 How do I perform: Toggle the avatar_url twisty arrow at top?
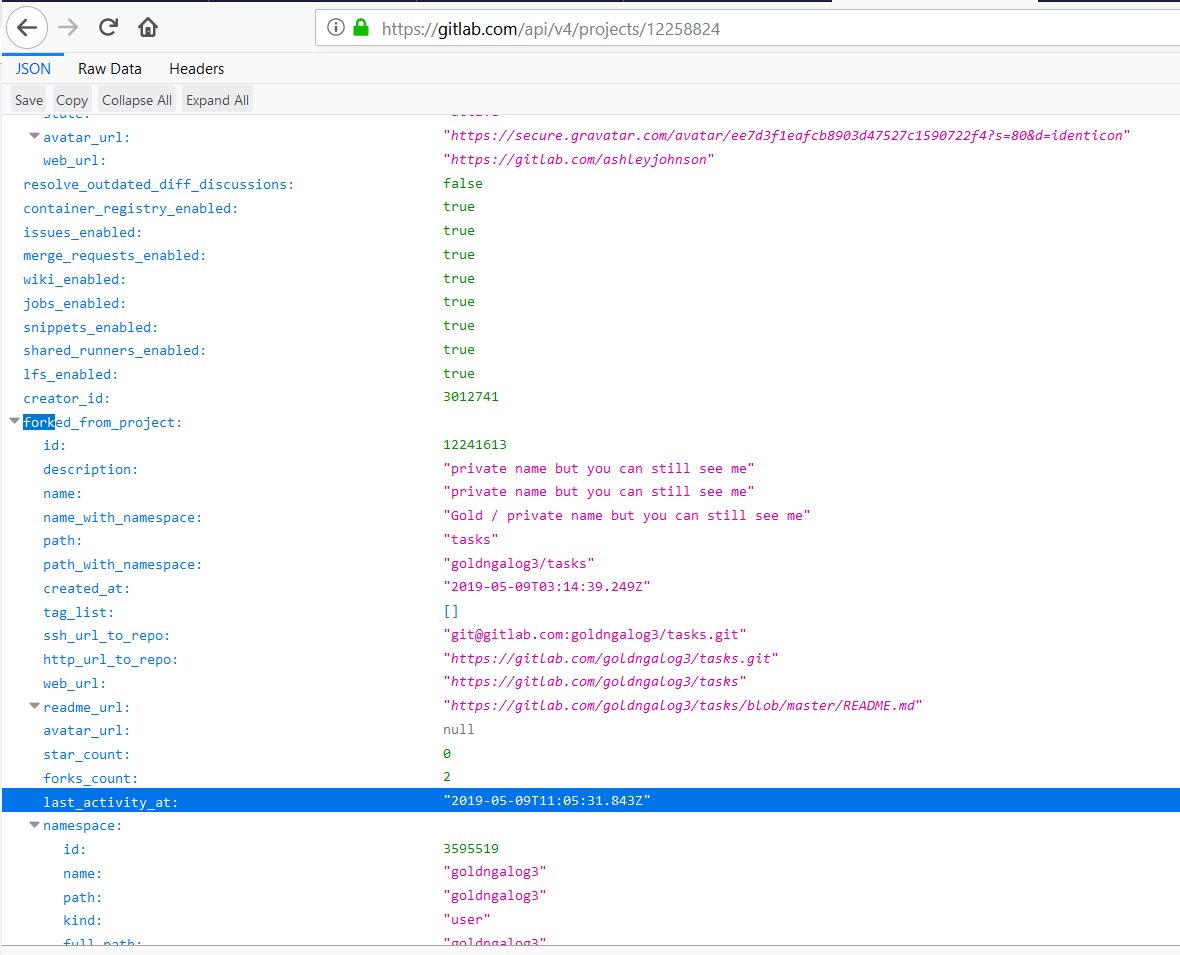(x=34, y=137)
